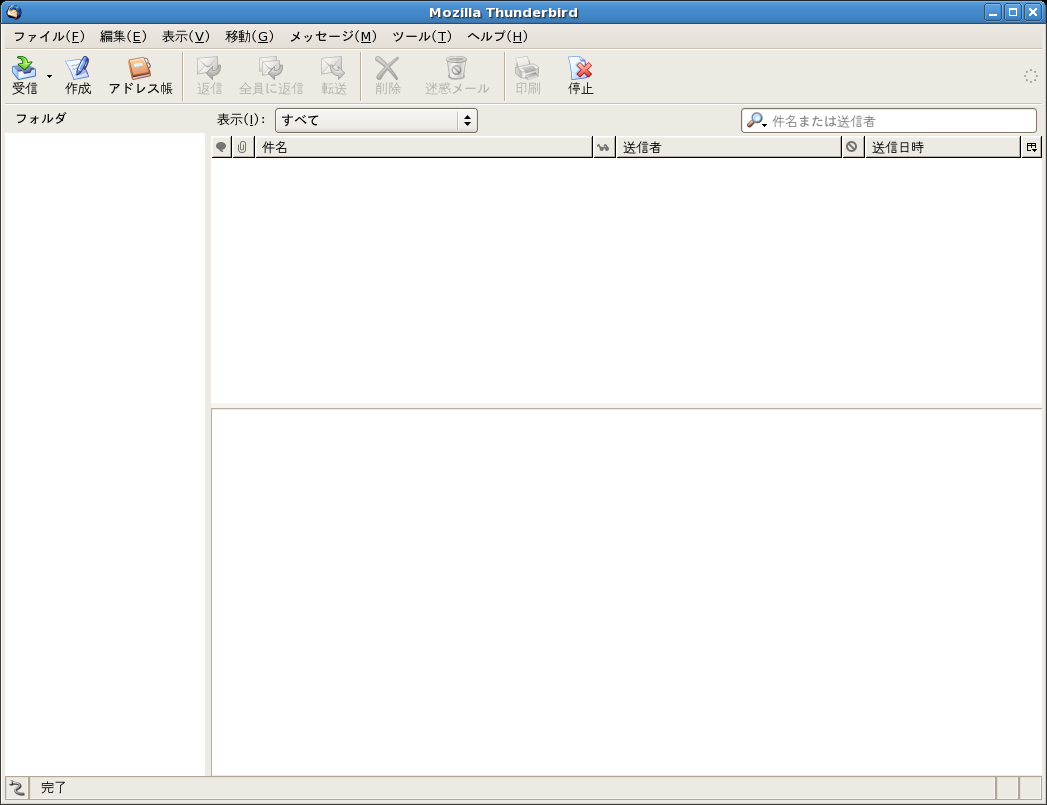Maximize the Thunderbird window
Image resolution: width=1047 pixels, height=805 pixels.
1013,12
